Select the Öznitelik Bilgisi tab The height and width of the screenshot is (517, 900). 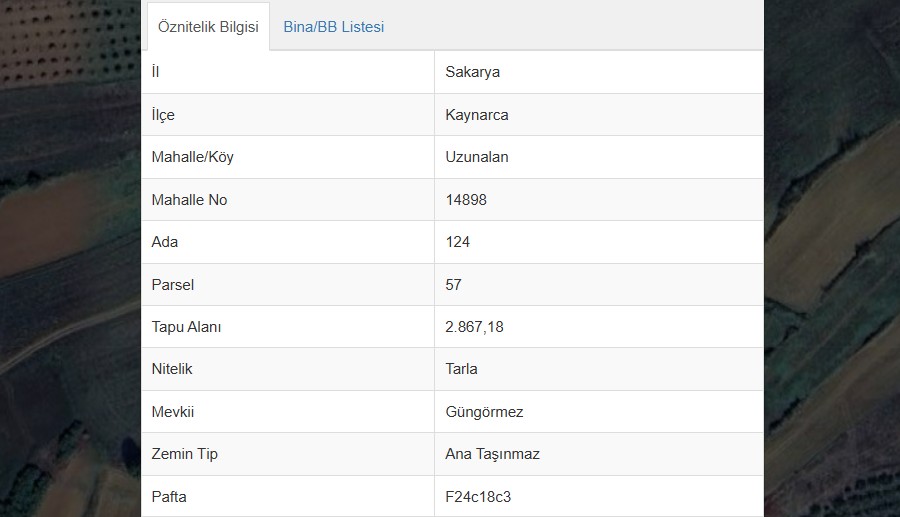tap(208, 27)
